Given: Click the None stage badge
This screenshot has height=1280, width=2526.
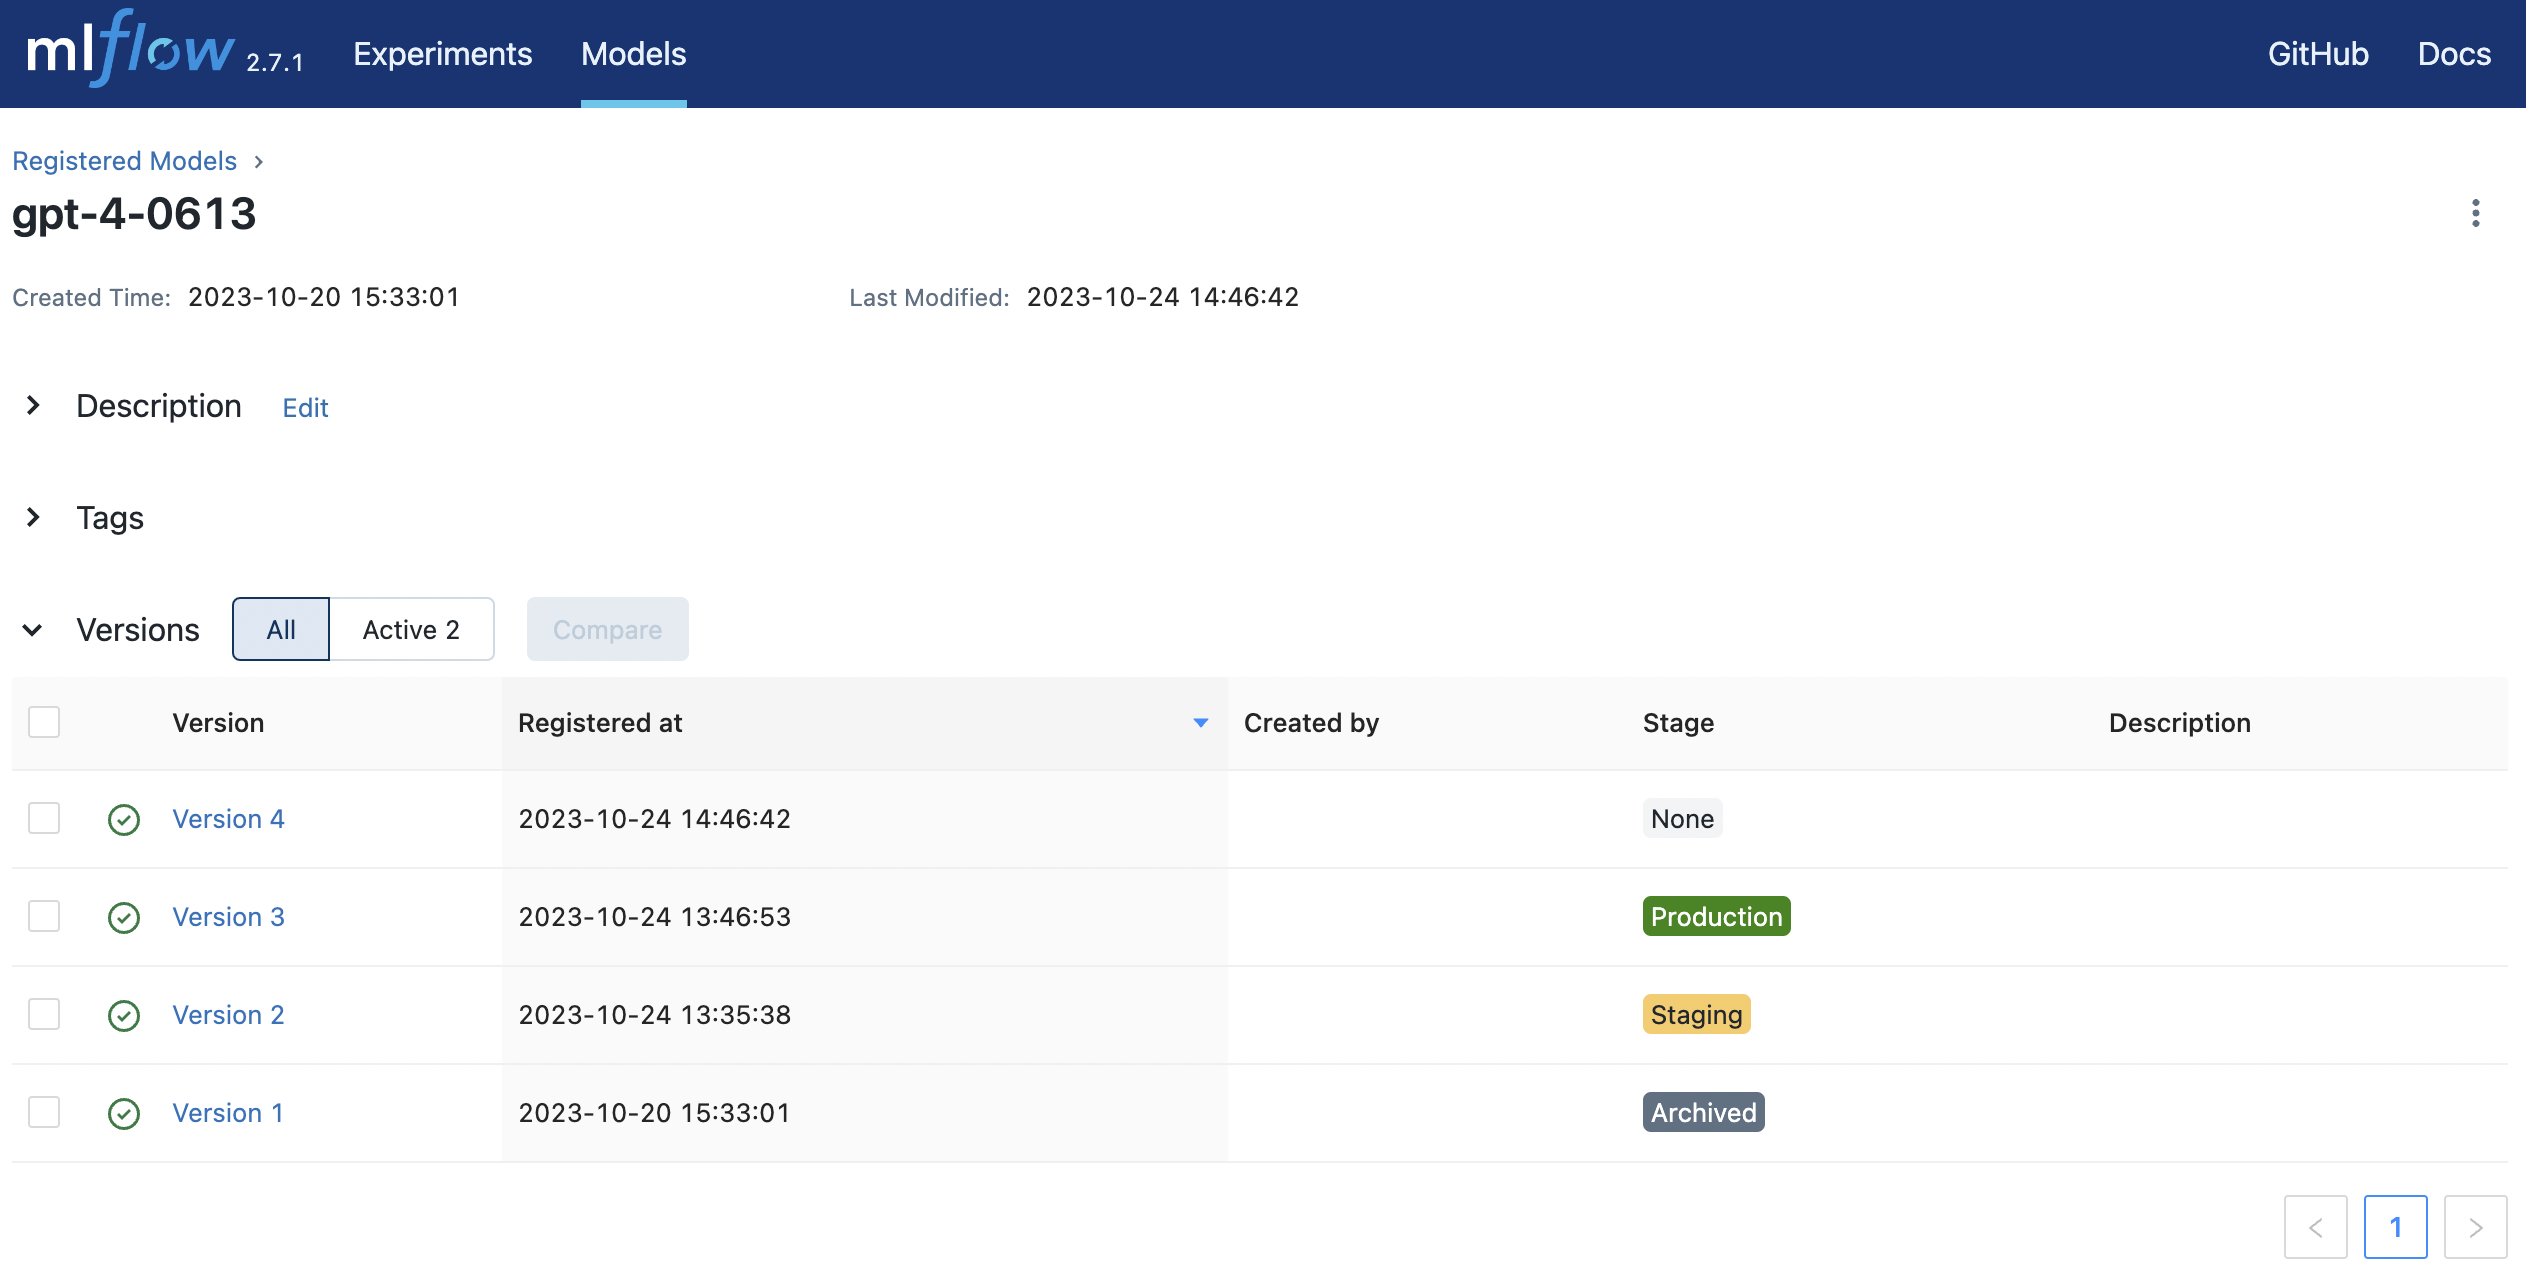Looking at the screenshot, I should click(x=1682, y=819).
